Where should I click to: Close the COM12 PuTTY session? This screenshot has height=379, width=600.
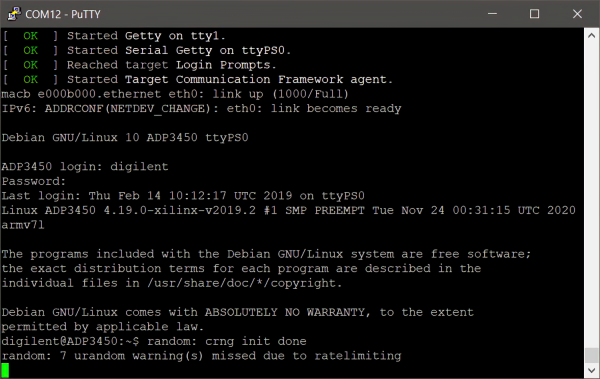pyautogui.click(x=577, y=14)
